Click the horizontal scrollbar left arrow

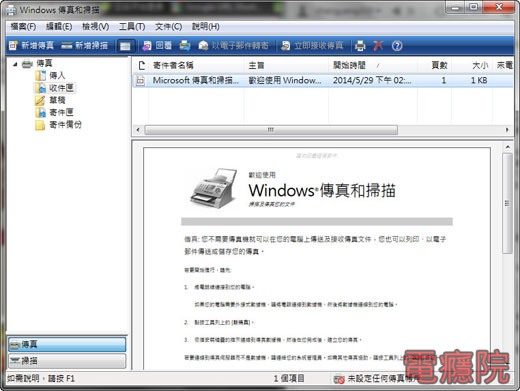[138, 130]
